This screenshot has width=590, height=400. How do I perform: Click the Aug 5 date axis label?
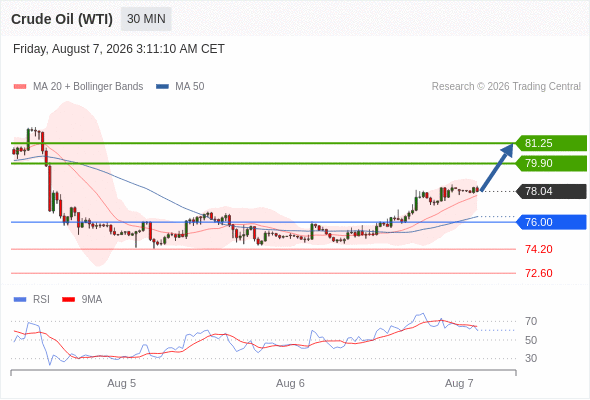pyautogui.click(x=122, y=383)
